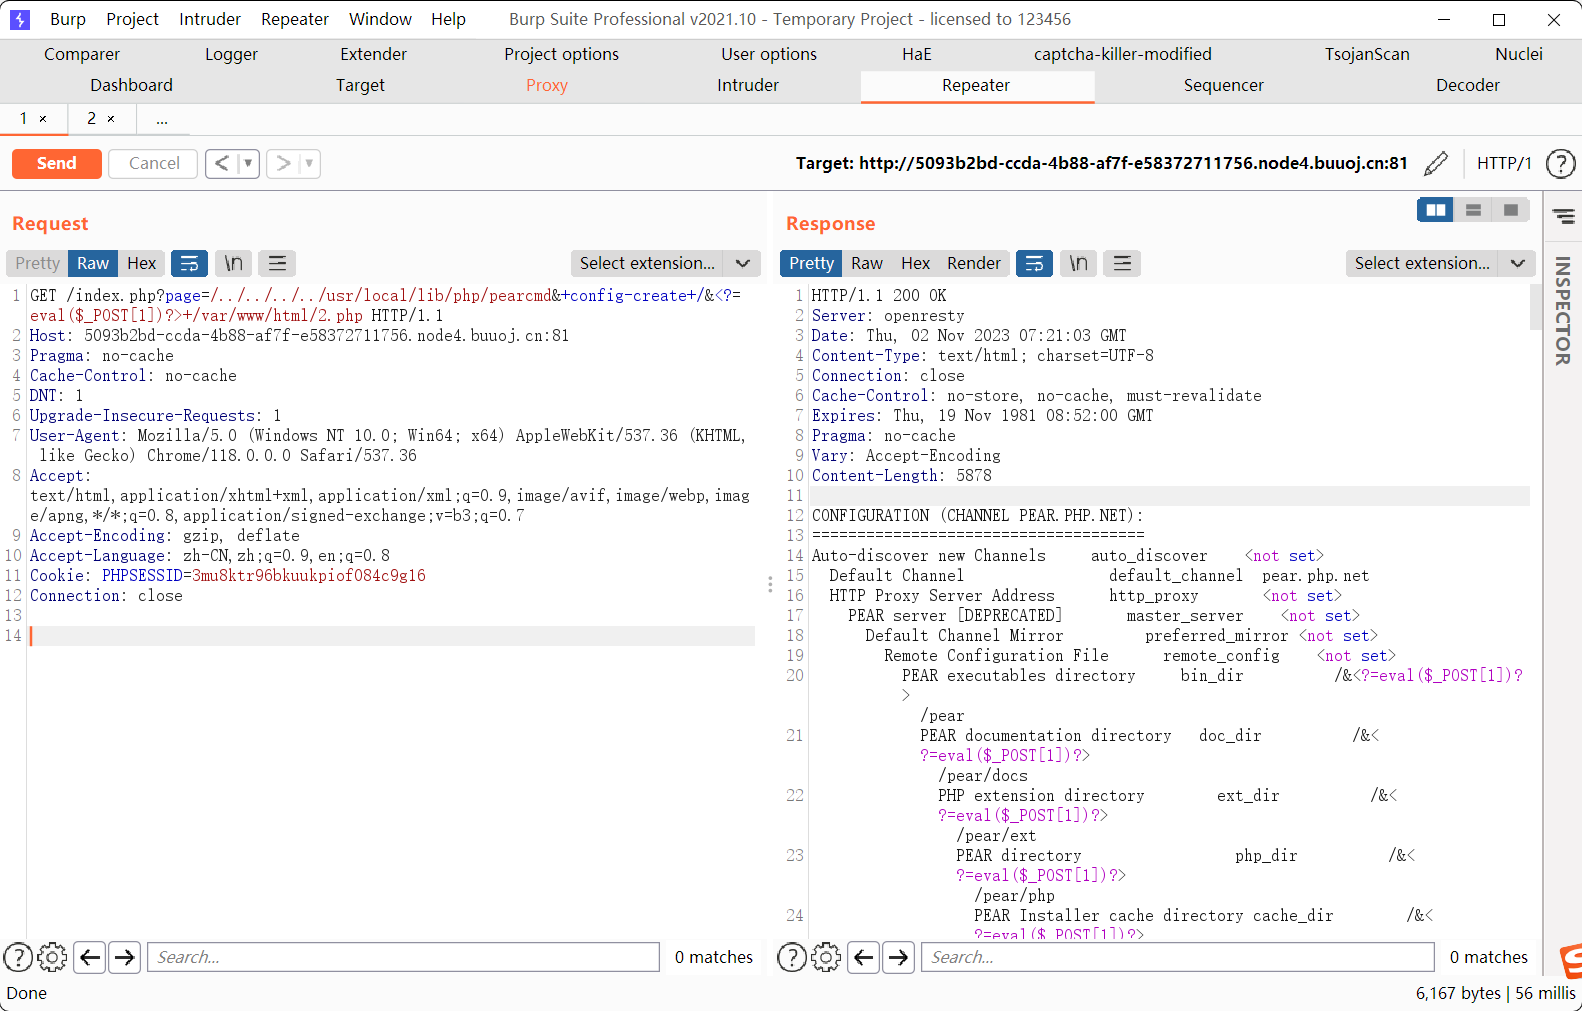1582x1011 pixels.
Task: Click the Burp Suite logo icon
Action: tap(20, 19)
